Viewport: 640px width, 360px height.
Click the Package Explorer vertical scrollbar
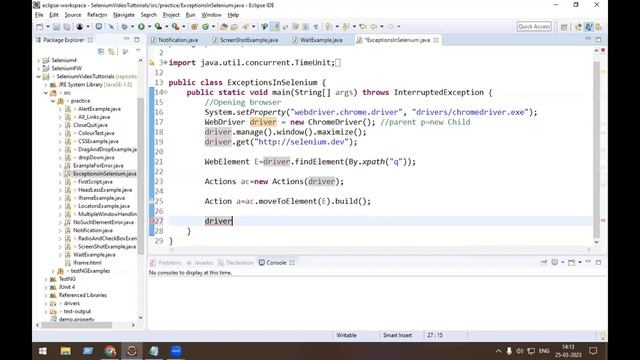pos(140,176)
